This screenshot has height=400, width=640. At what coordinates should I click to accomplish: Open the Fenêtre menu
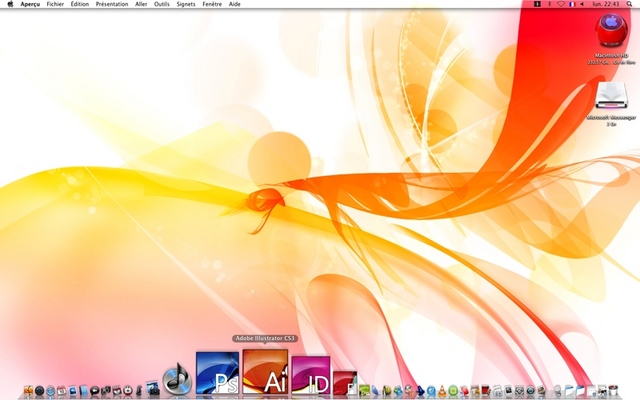[x=212, y=4]
